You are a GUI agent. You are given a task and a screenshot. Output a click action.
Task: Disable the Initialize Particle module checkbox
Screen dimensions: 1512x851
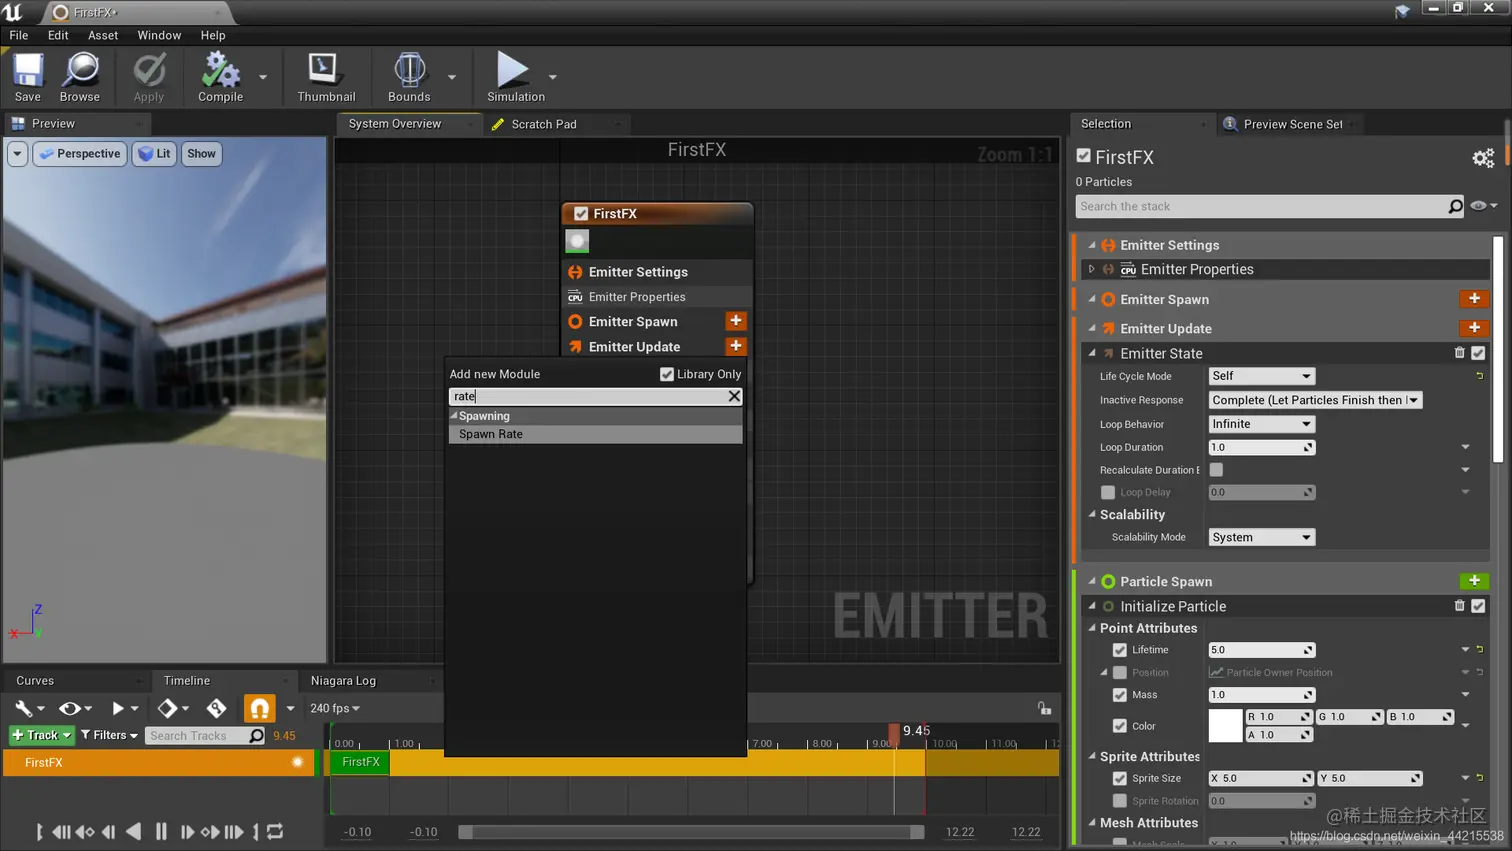click(1478, 606)
